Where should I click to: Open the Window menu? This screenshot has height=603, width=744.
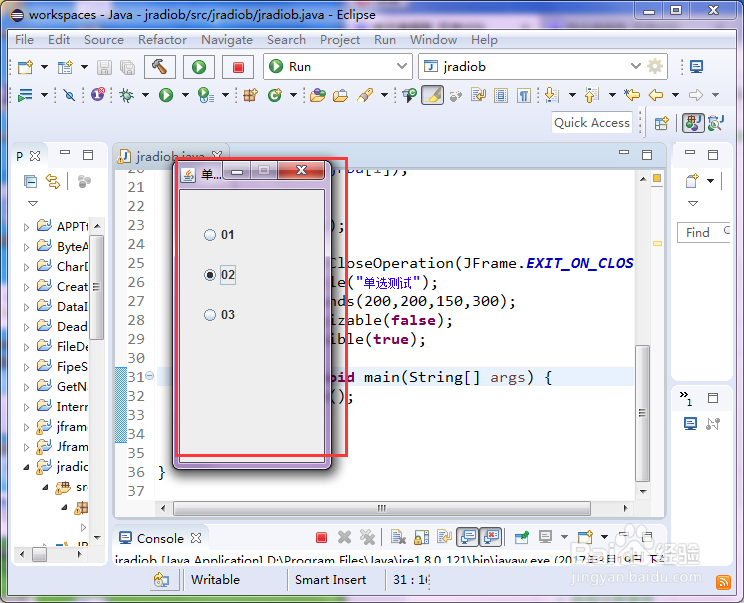click(433, 40)
